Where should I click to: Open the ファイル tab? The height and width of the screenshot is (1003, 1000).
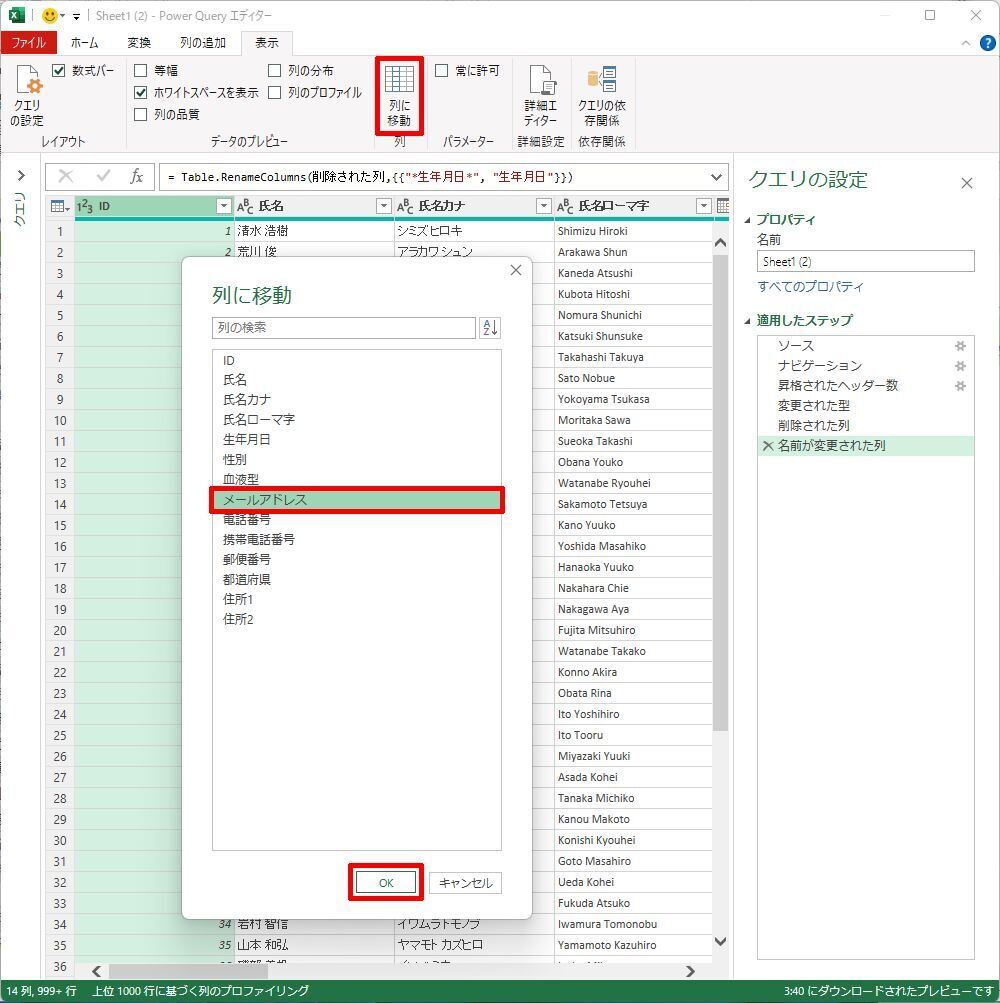coord(28,43)
